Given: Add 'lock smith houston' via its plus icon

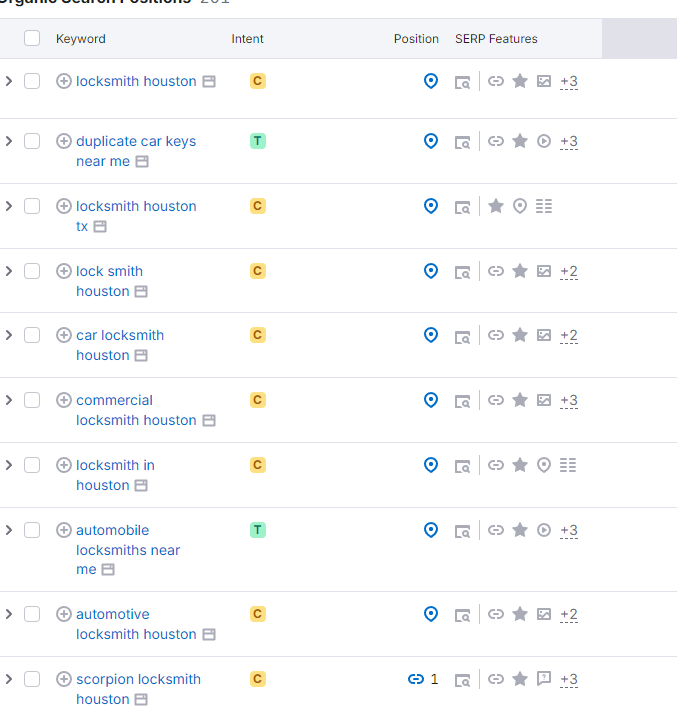Looking at the screenshot, I should point(63,271).
